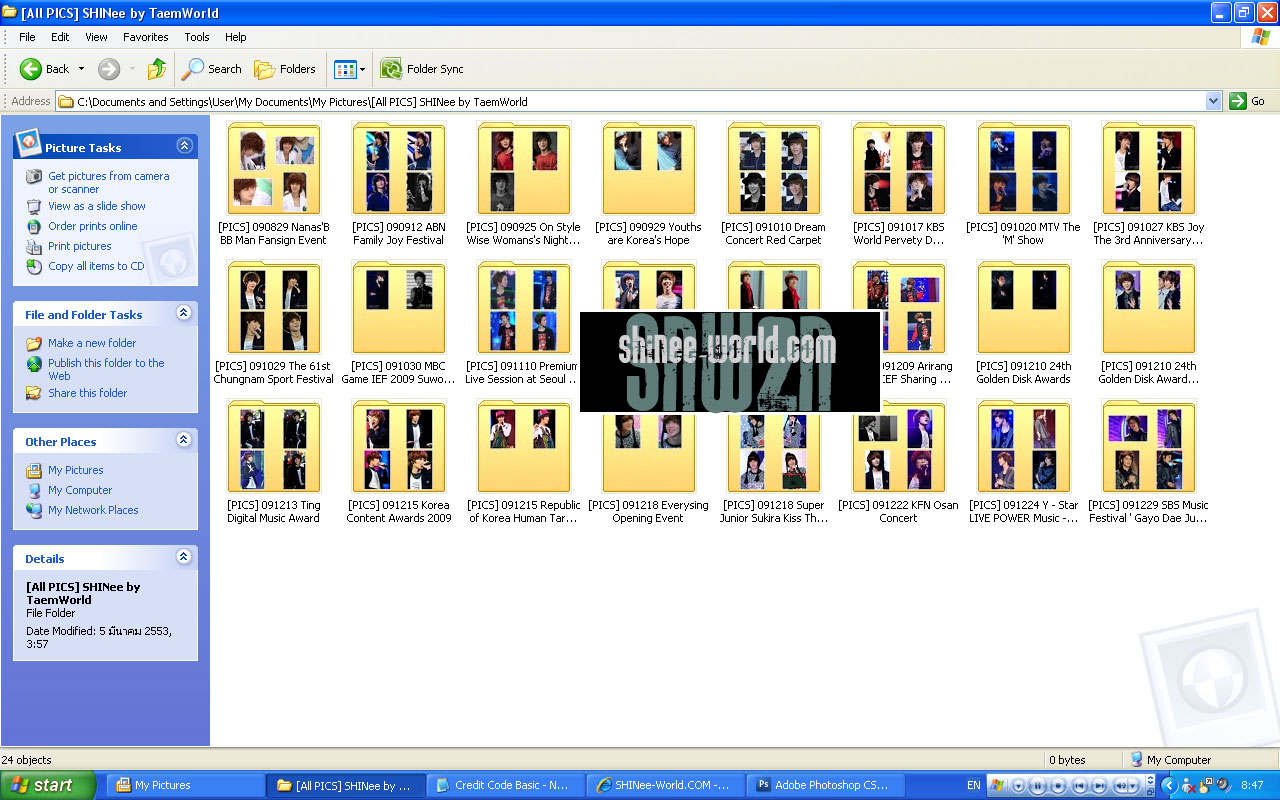
Task: Open the Search pane from the toolbar
Action: [x=211, y=69]
